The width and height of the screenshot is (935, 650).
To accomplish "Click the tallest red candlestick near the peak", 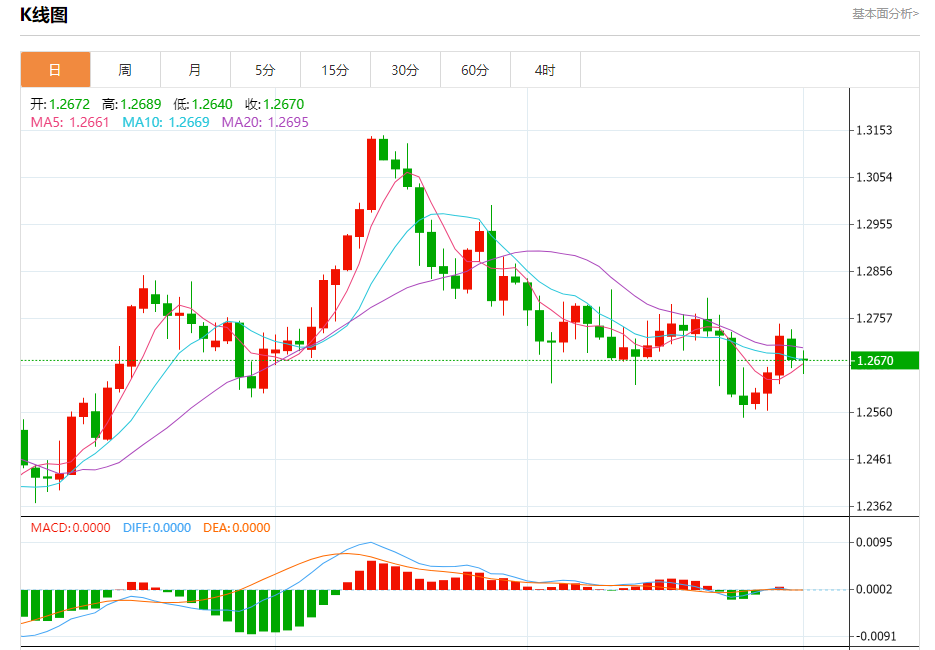I will [371, 174].
